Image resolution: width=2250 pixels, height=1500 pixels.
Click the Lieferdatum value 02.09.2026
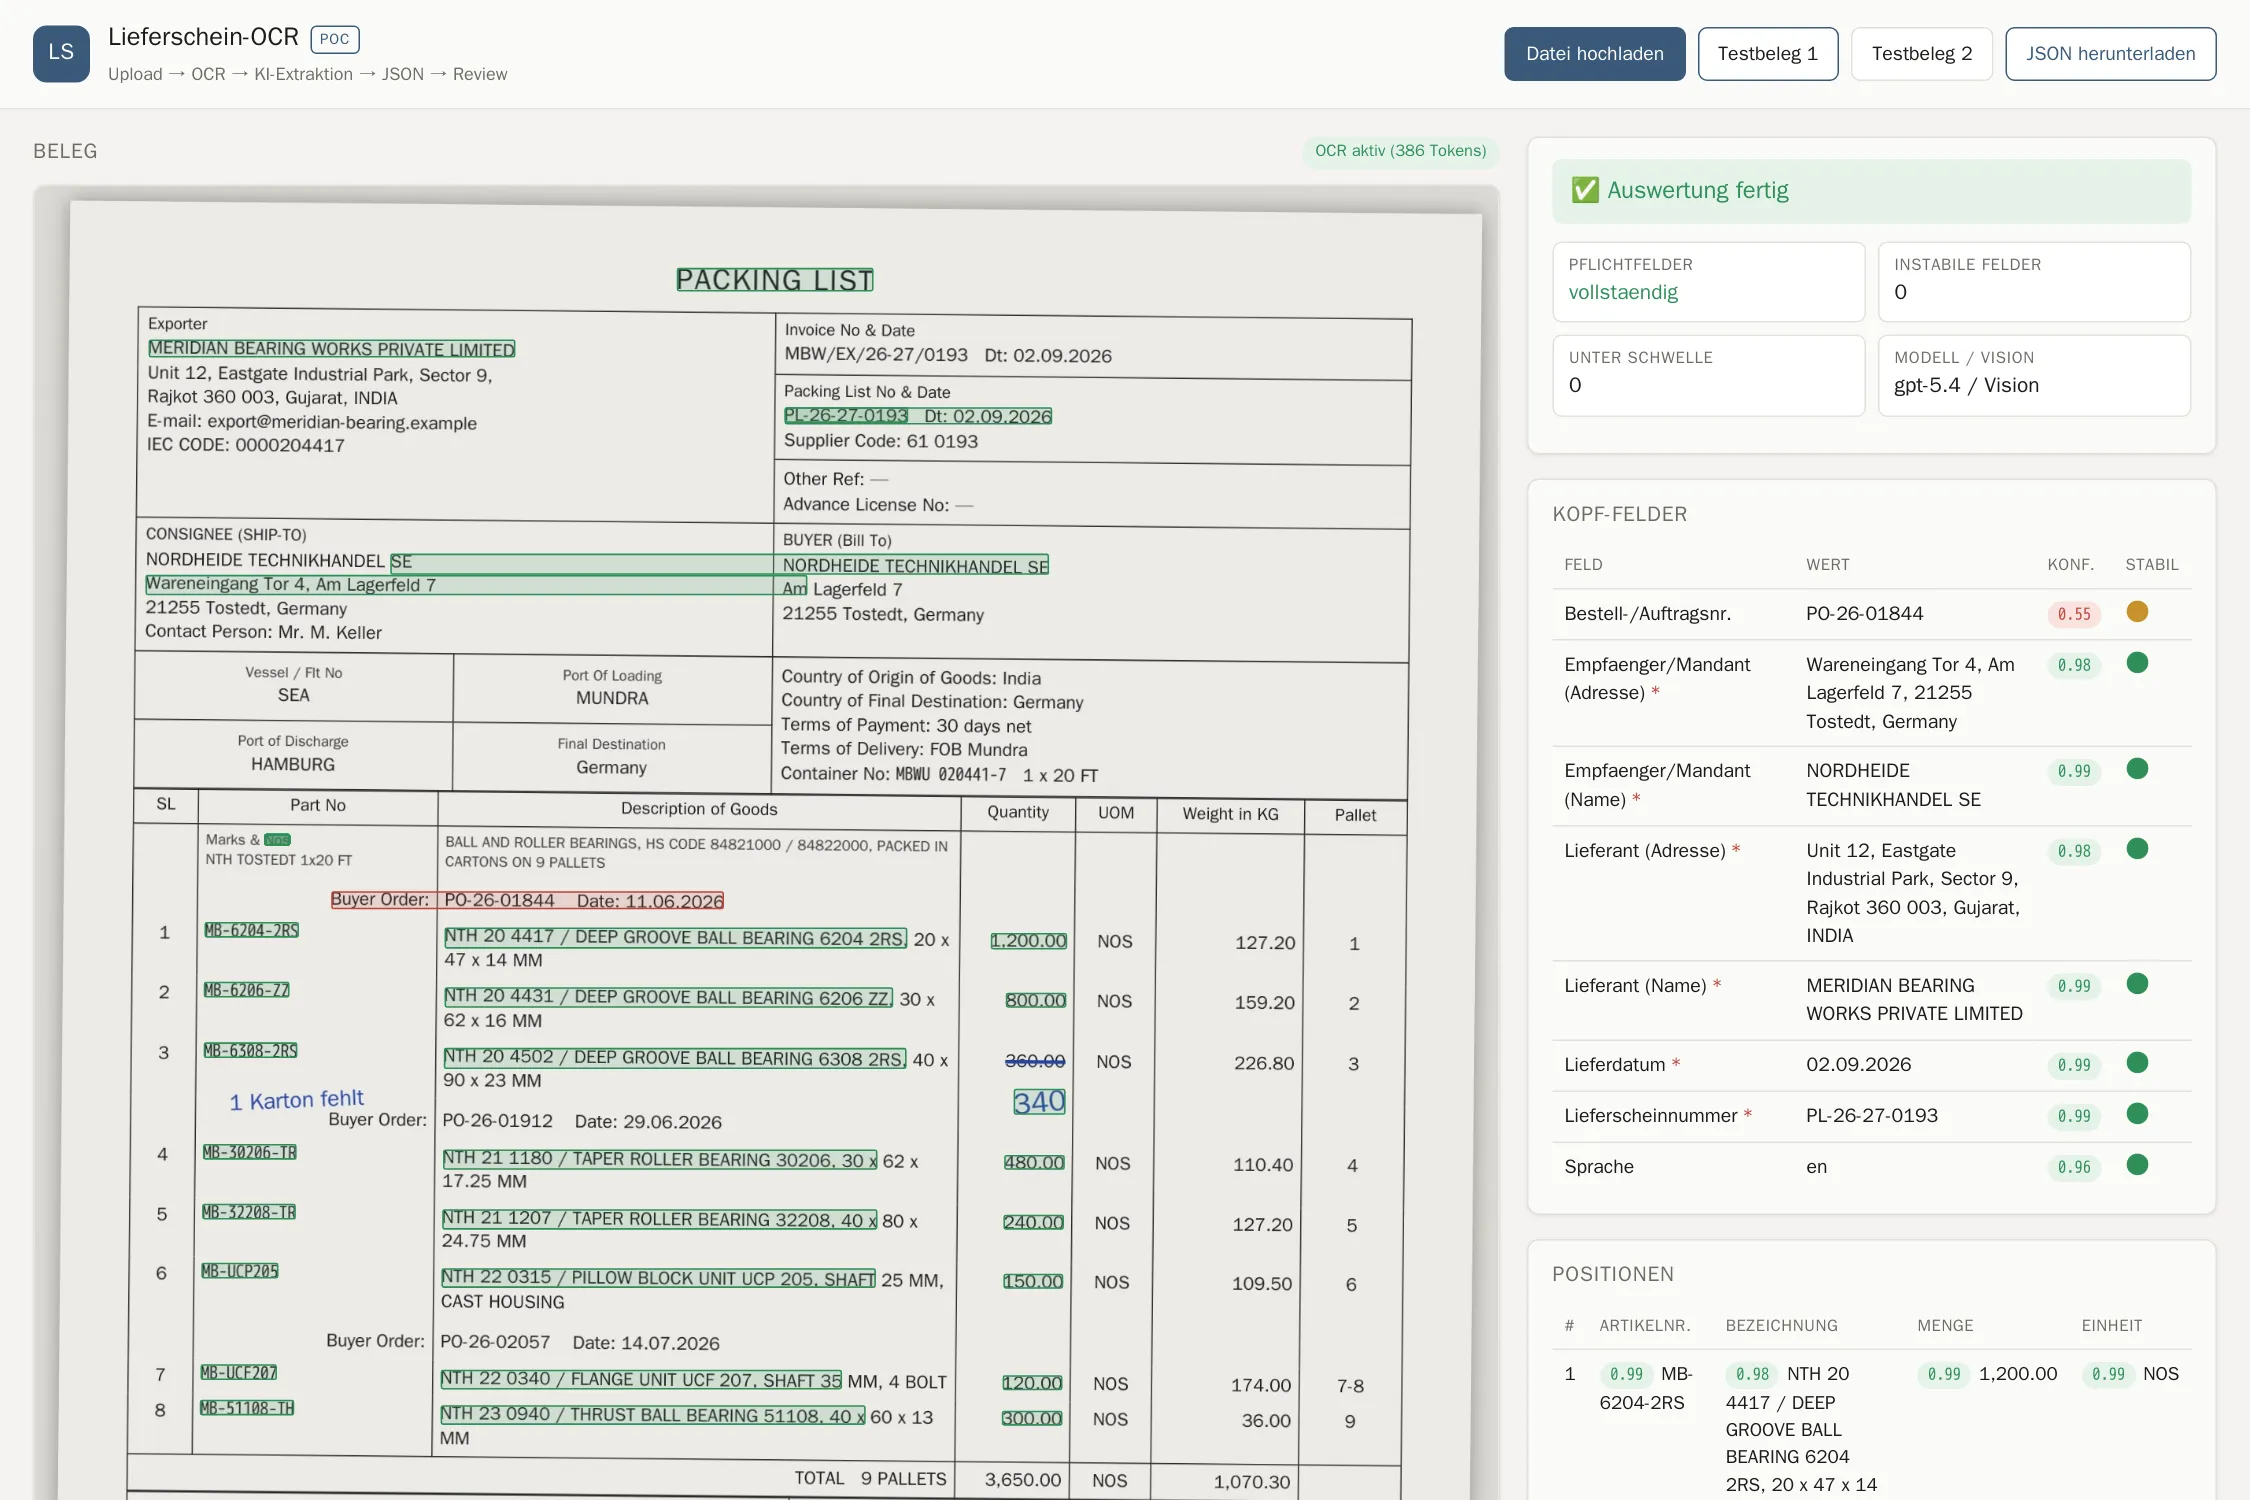click(1858, 1064)
